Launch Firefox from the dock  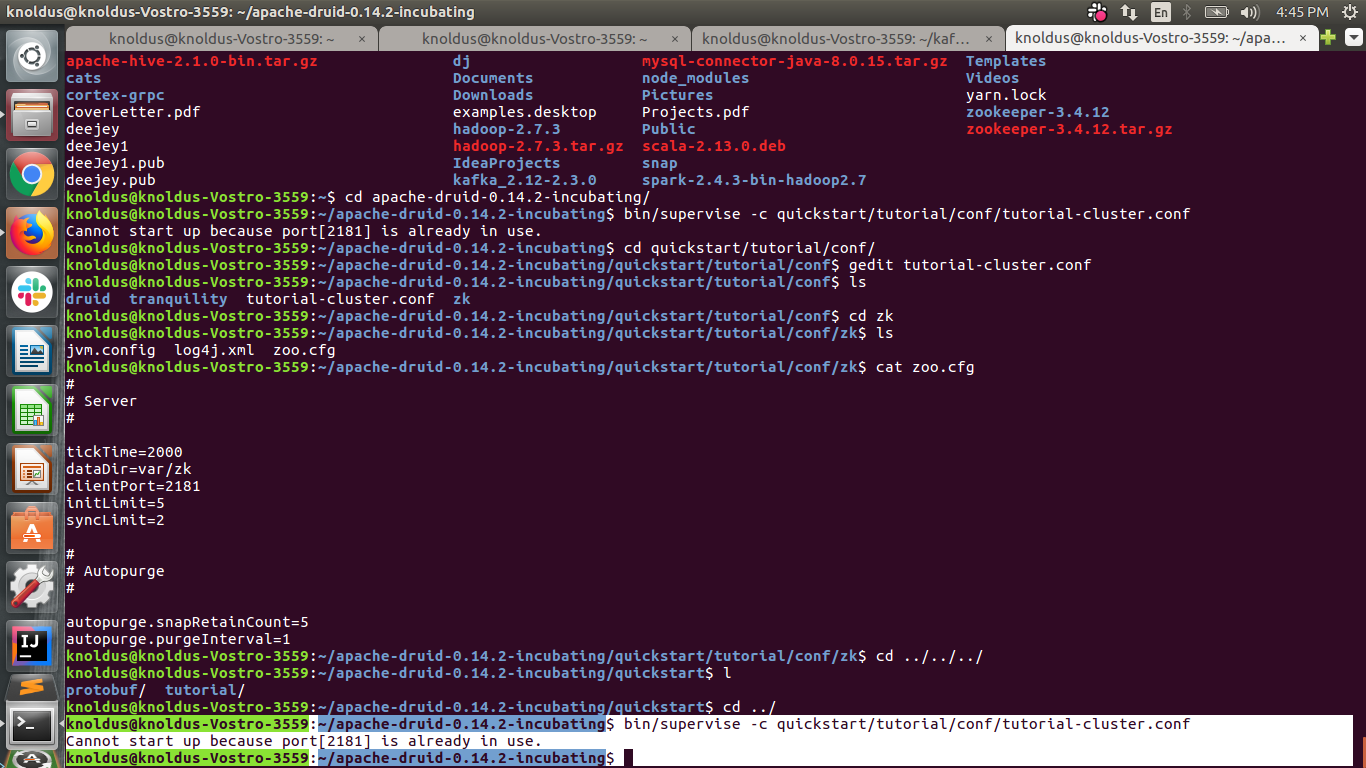click(32, 232)
